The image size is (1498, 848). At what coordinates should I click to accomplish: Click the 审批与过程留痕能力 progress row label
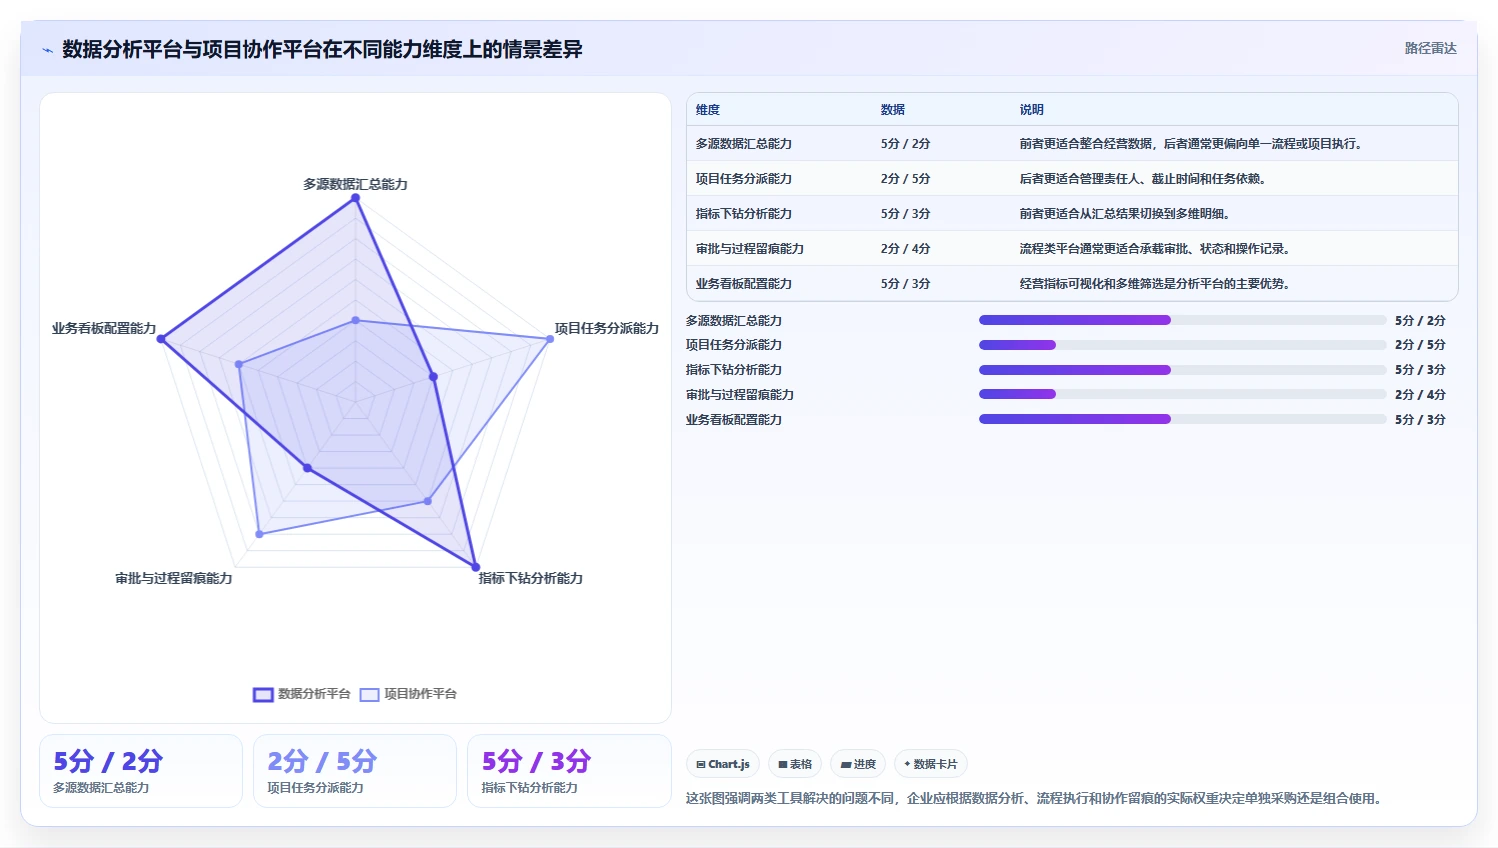(x=740, y=395)
